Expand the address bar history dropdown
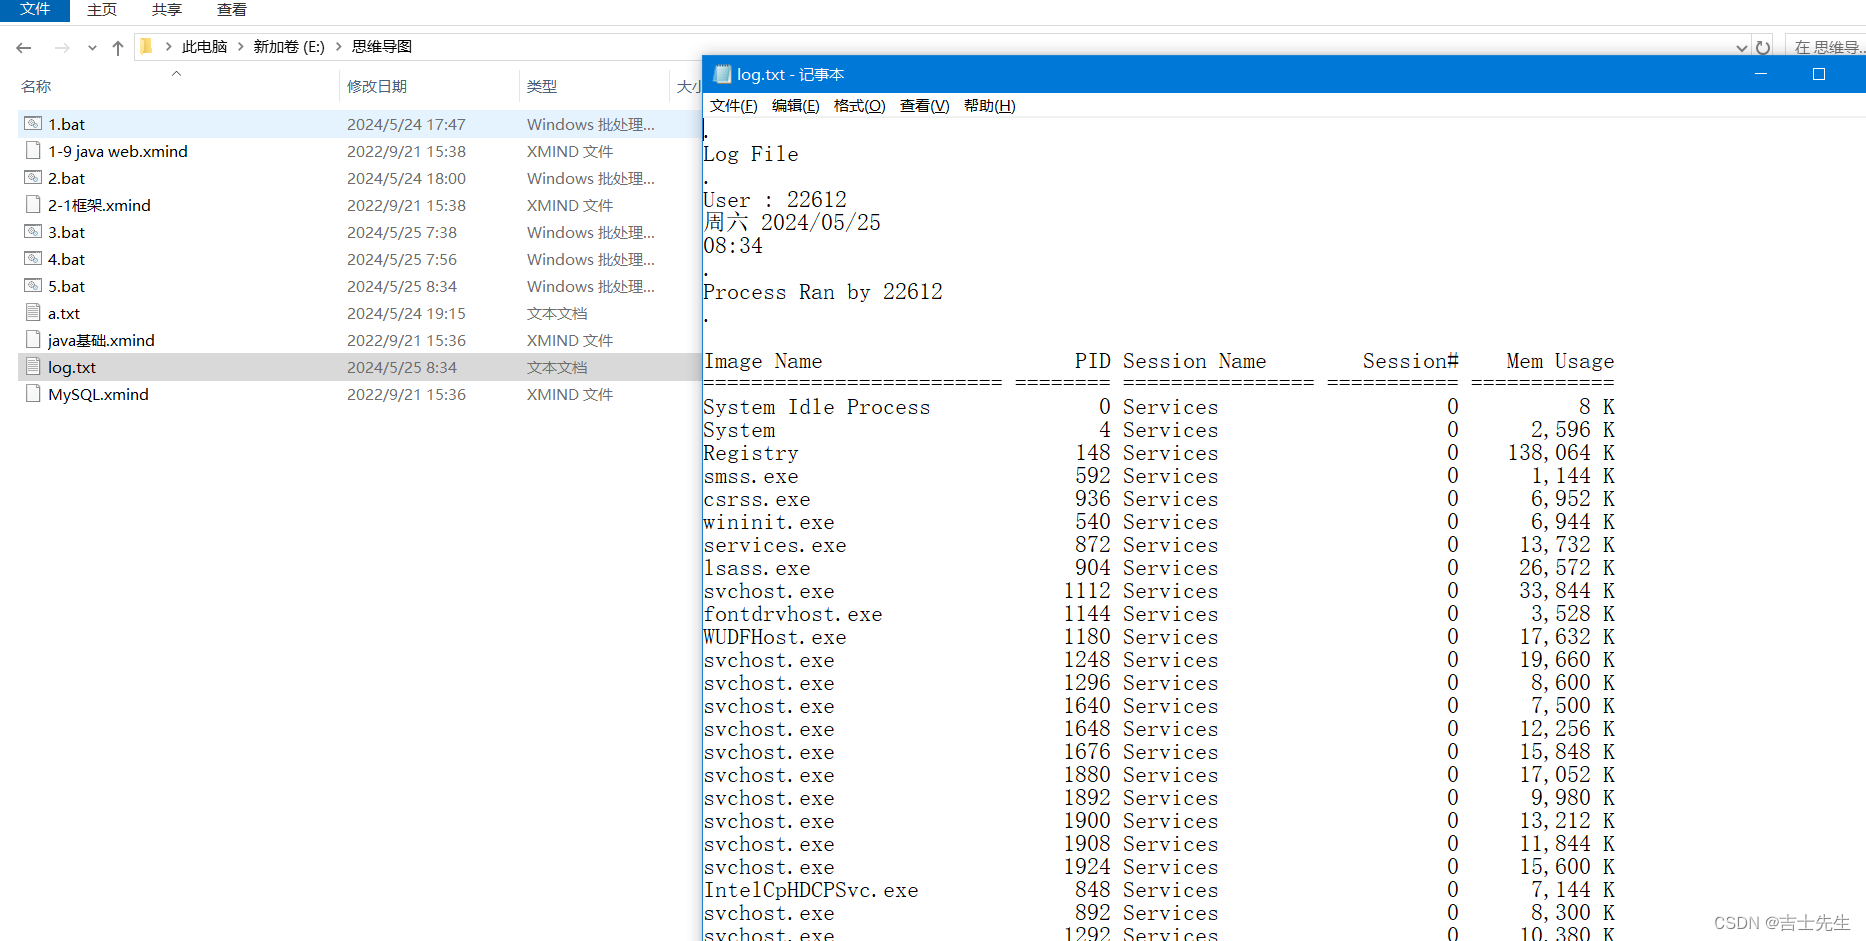The image size is (1866, 941). pos(1742,47)
